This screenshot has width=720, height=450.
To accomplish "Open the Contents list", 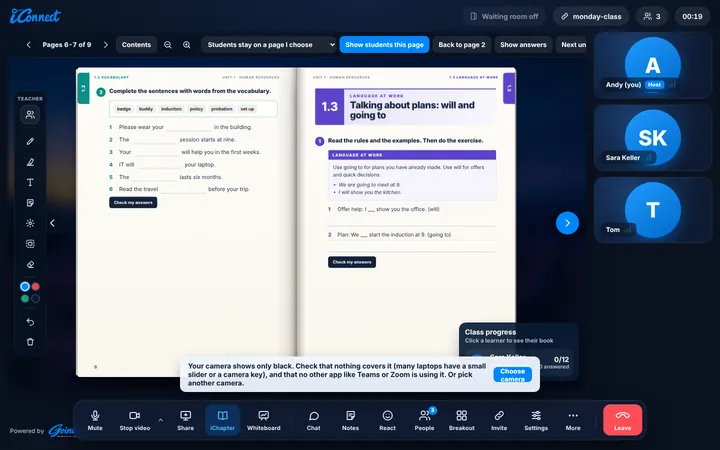I will (136, 45).
